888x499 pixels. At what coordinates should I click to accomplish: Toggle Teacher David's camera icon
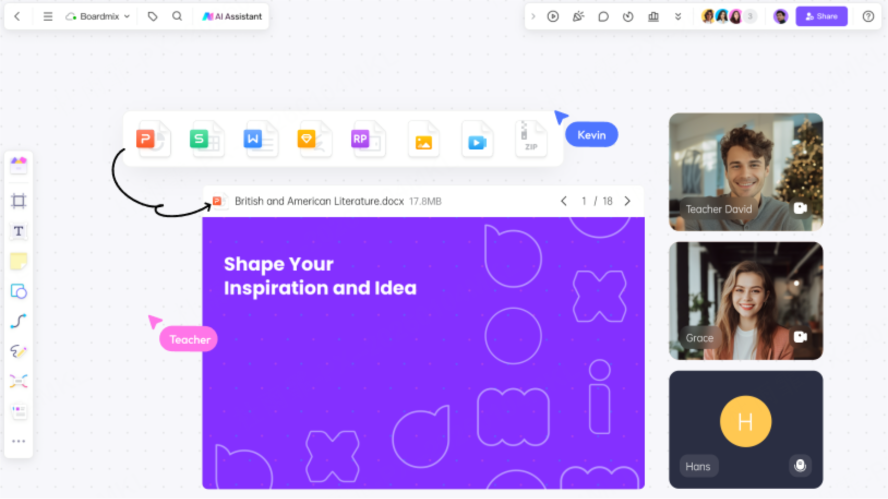(800, 208)
